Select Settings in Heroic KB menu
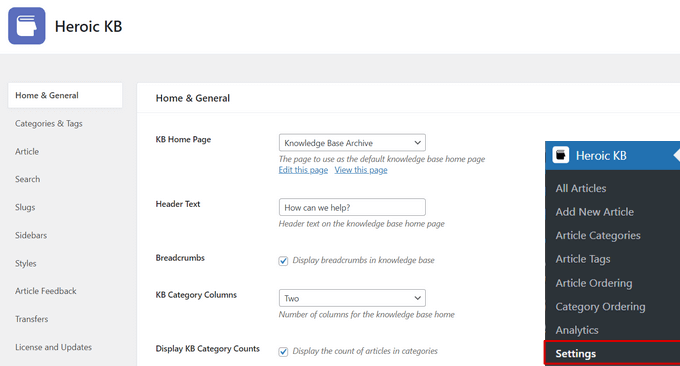 tap(612, 353)
